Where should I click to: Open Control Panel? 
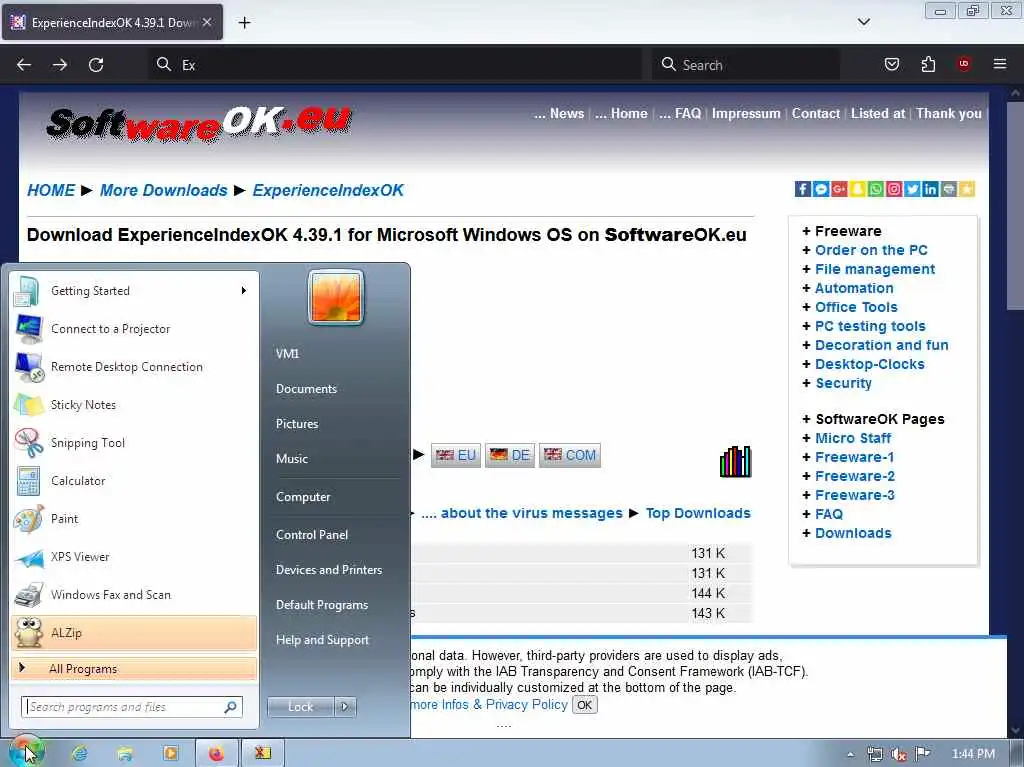(312, 534)
